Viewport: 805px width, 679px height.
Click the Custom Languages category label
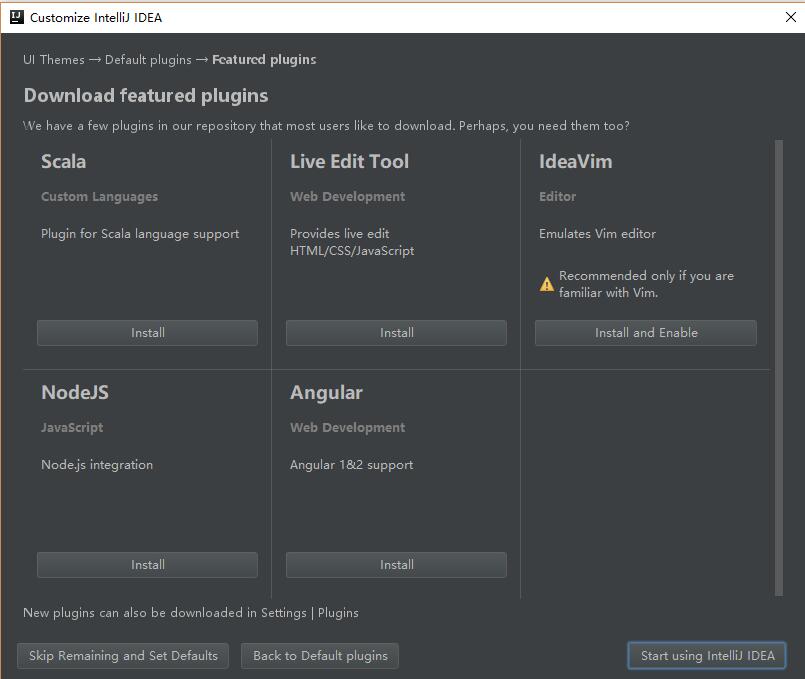[x=100, y=197]
